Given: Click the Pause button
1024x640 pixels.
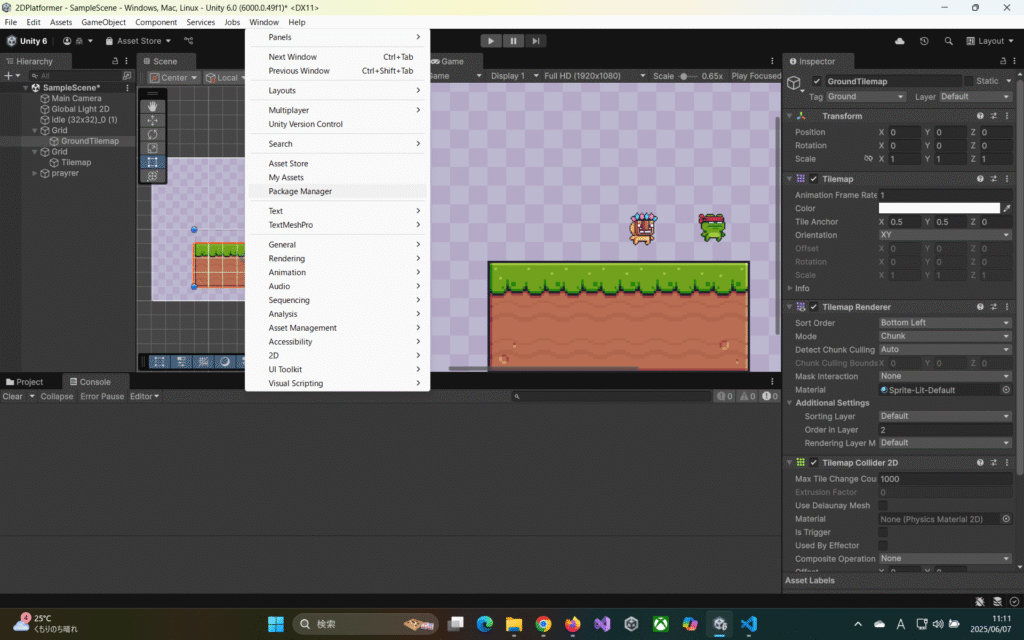Looking at the screenshot, I should coord(513,40).
